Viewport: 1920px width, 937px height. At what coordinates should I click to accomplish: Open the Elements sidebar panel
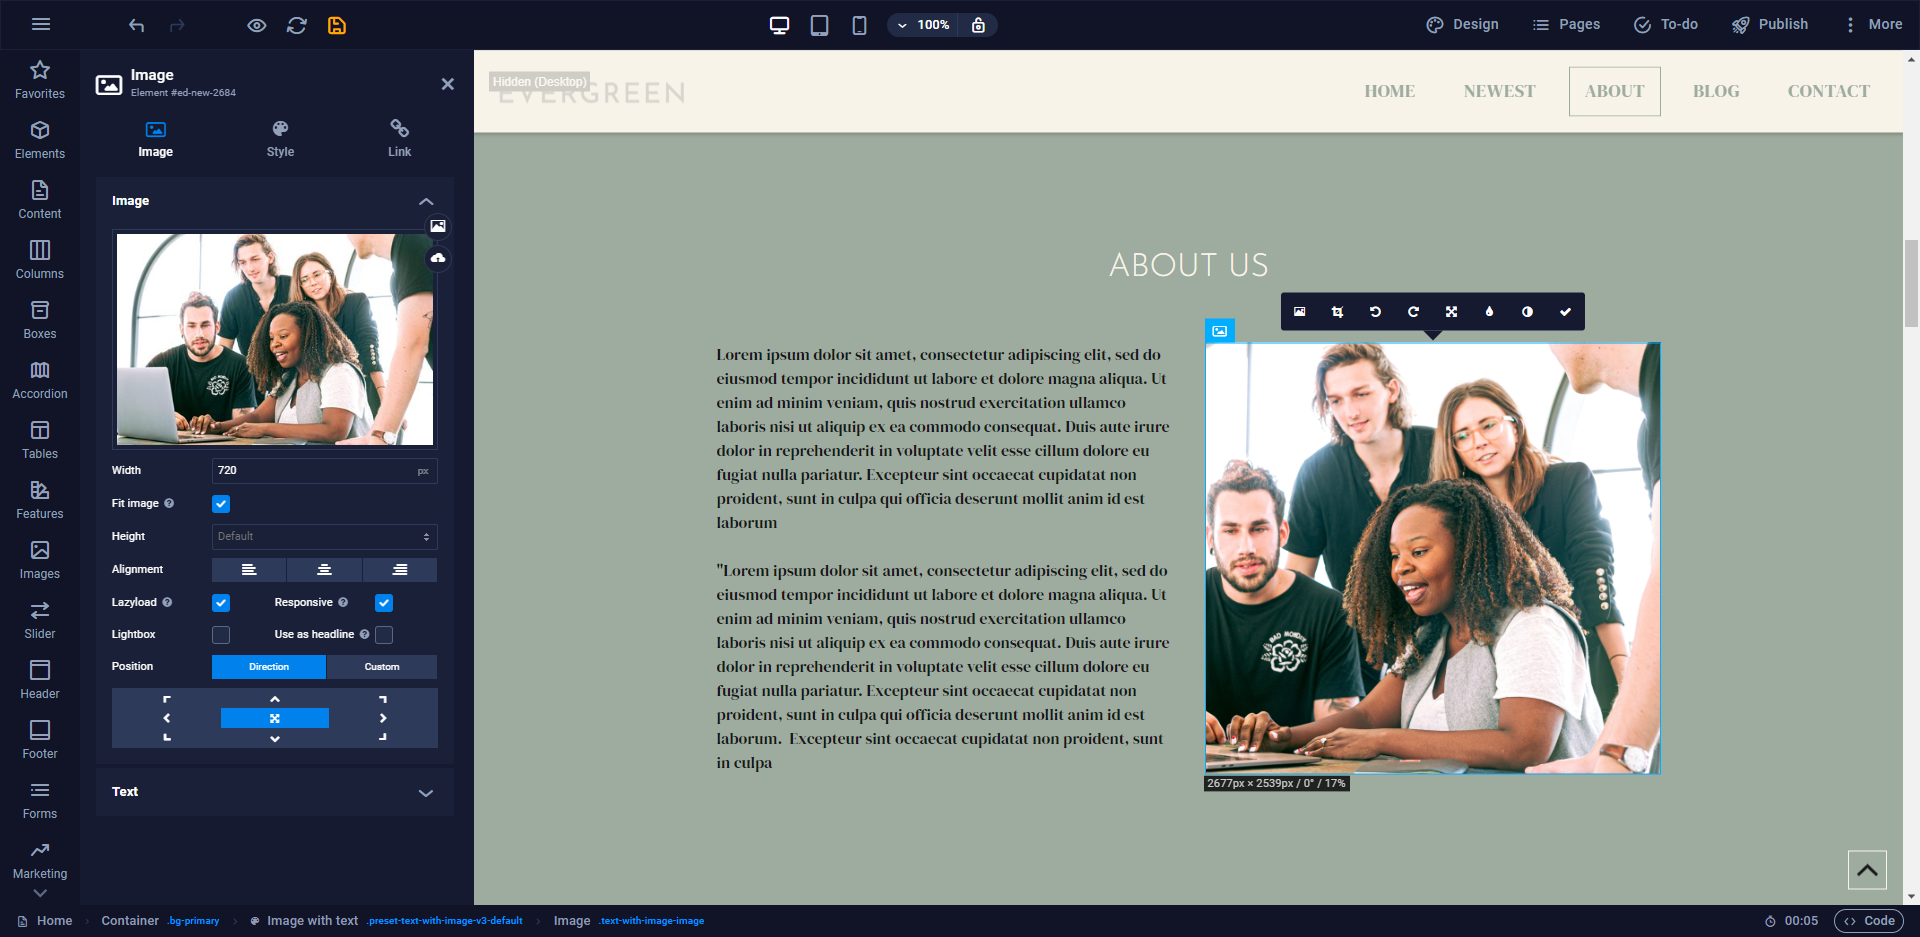(40, 140)
